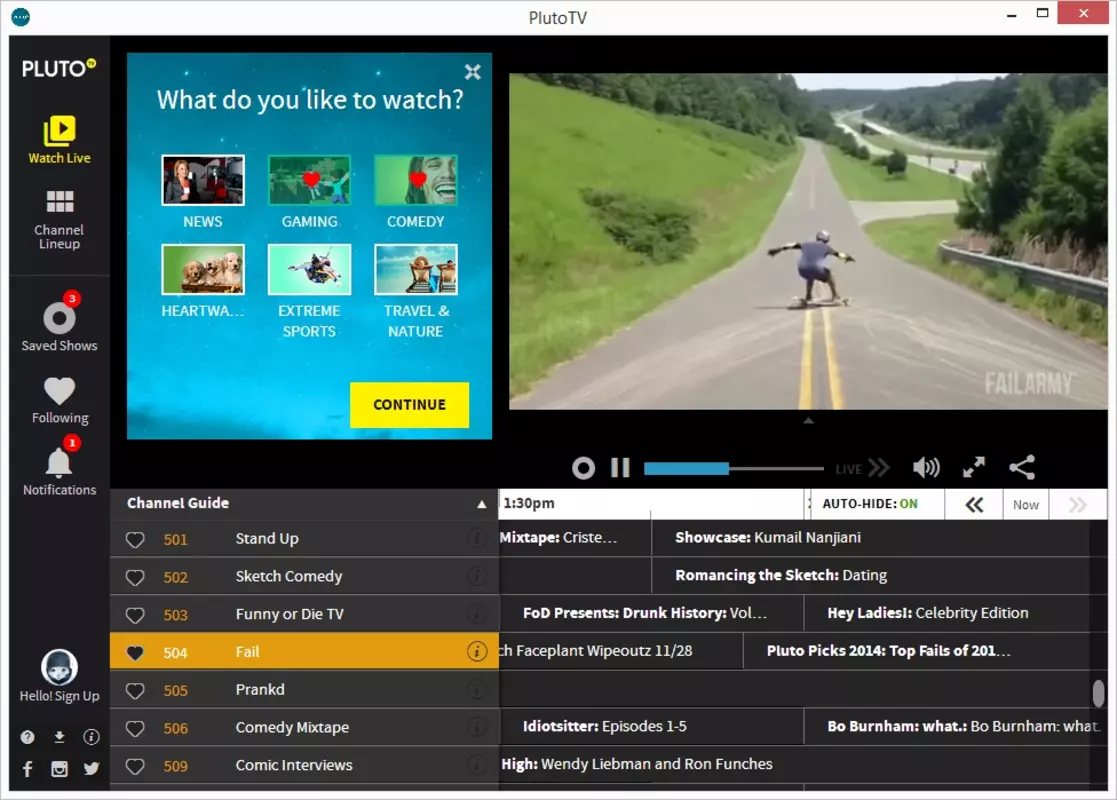
Task: Select the Heartwarming puppies thumbnail
Action: pyautogui.click(x=203, y=269)
